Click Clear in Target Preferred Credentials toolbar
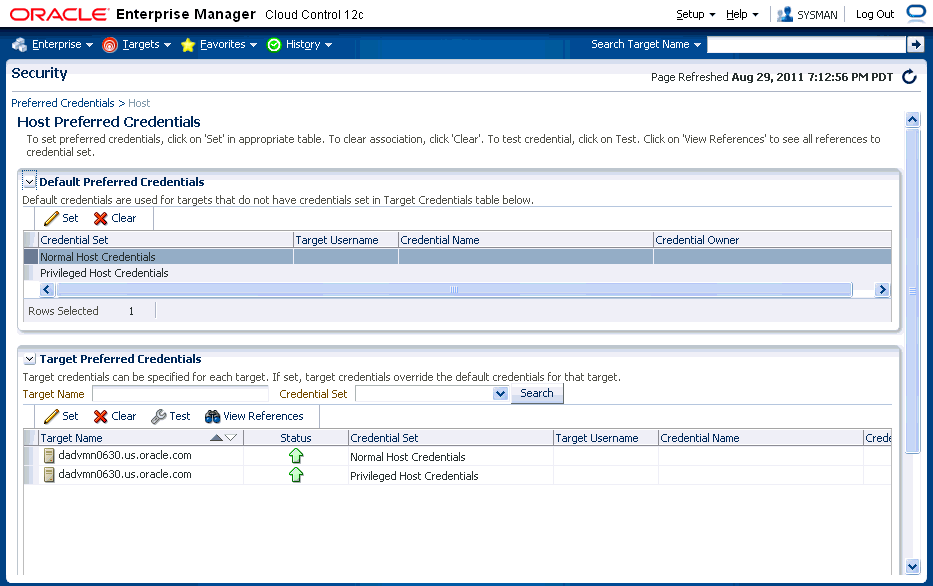Viewport: 933px width, 586px height. click(115, 416)
